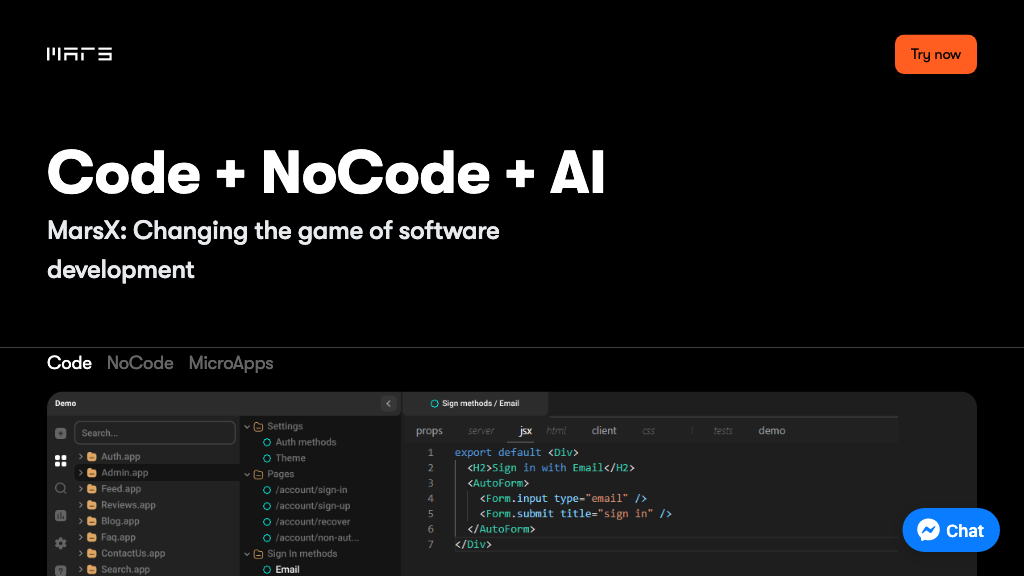Collapse the Settings folder
The image size is (1024, 576).
coord(248,426)
